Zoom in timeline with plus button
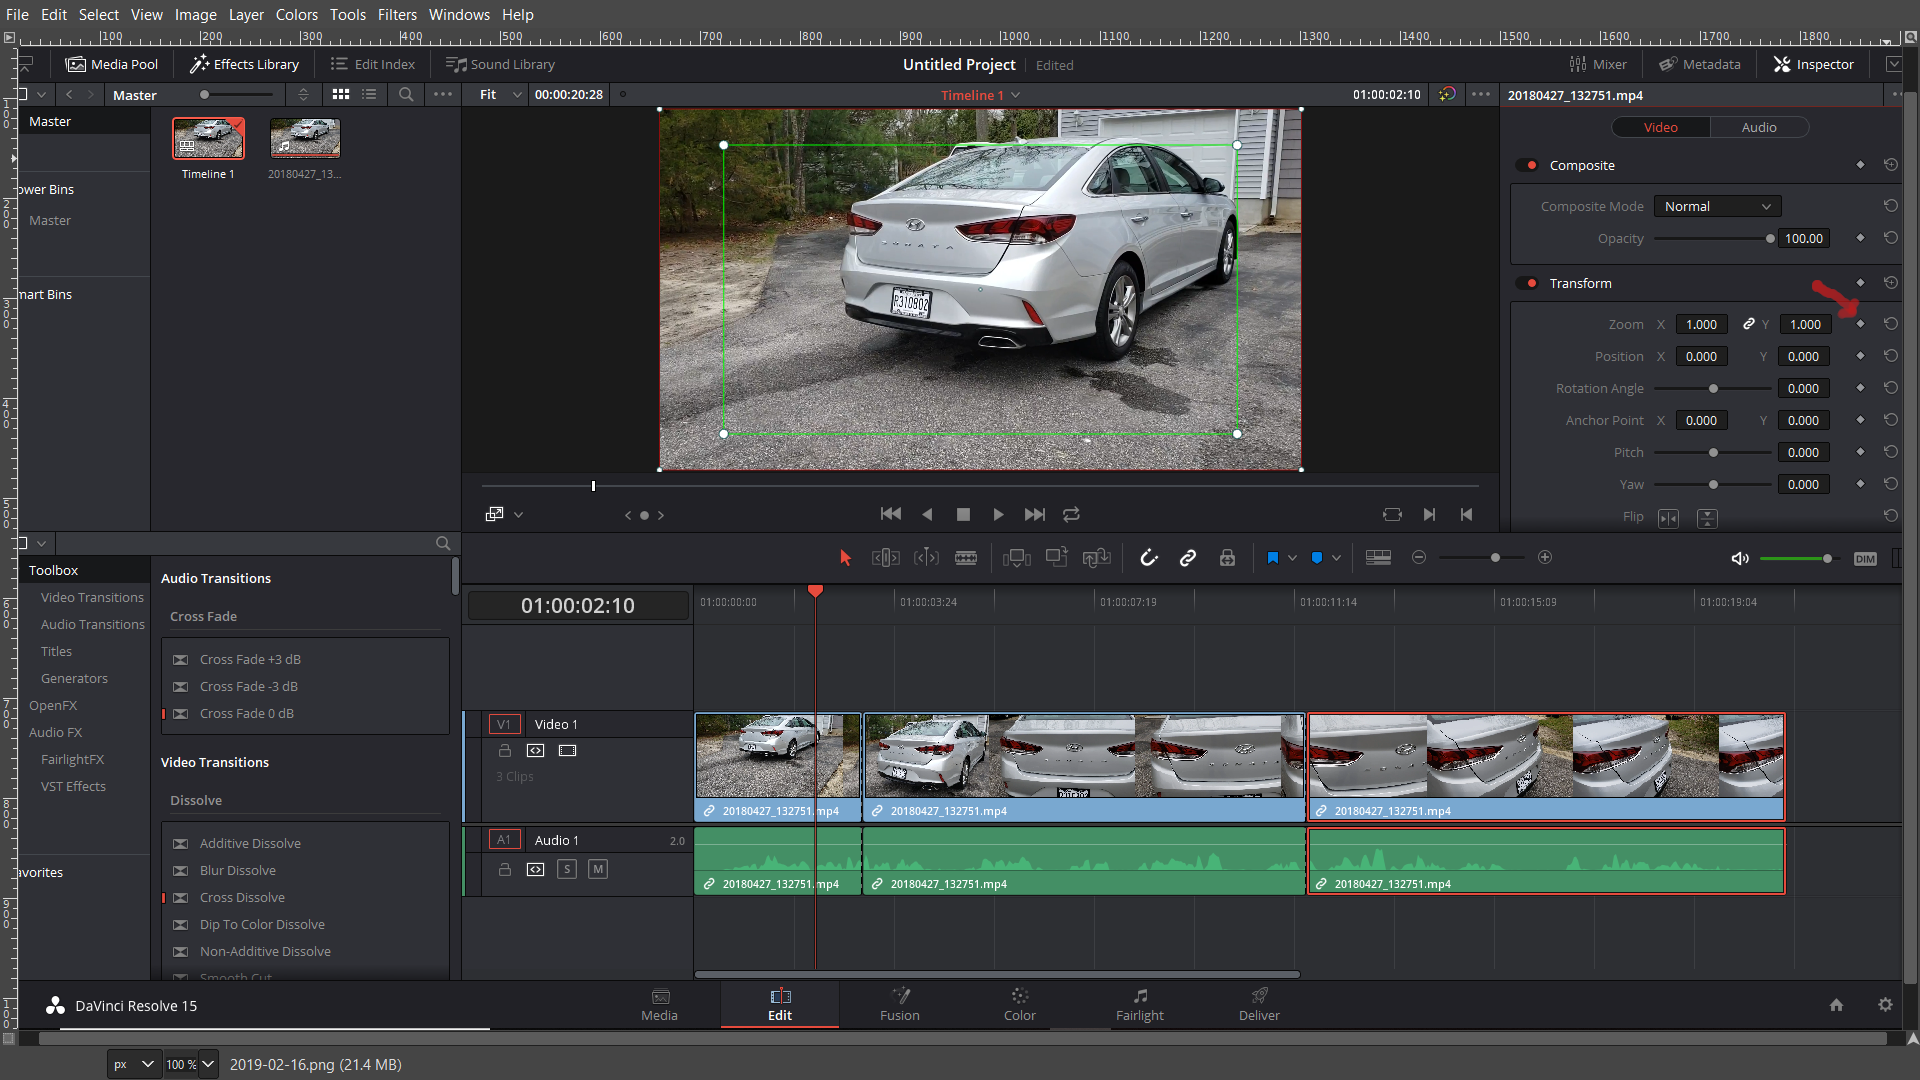The width and height of the screenshot is (1920, 1080). click(x=1545, y=557)
